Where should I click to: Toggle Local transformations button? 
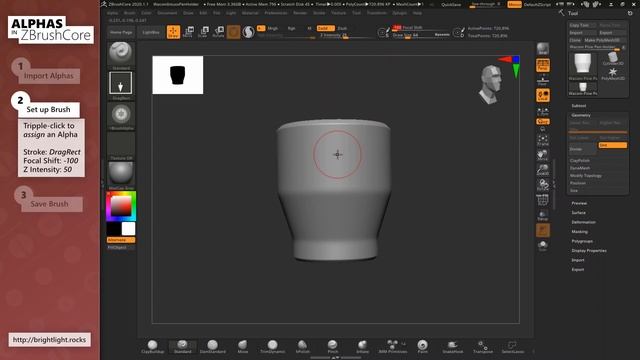click(542, 95)
